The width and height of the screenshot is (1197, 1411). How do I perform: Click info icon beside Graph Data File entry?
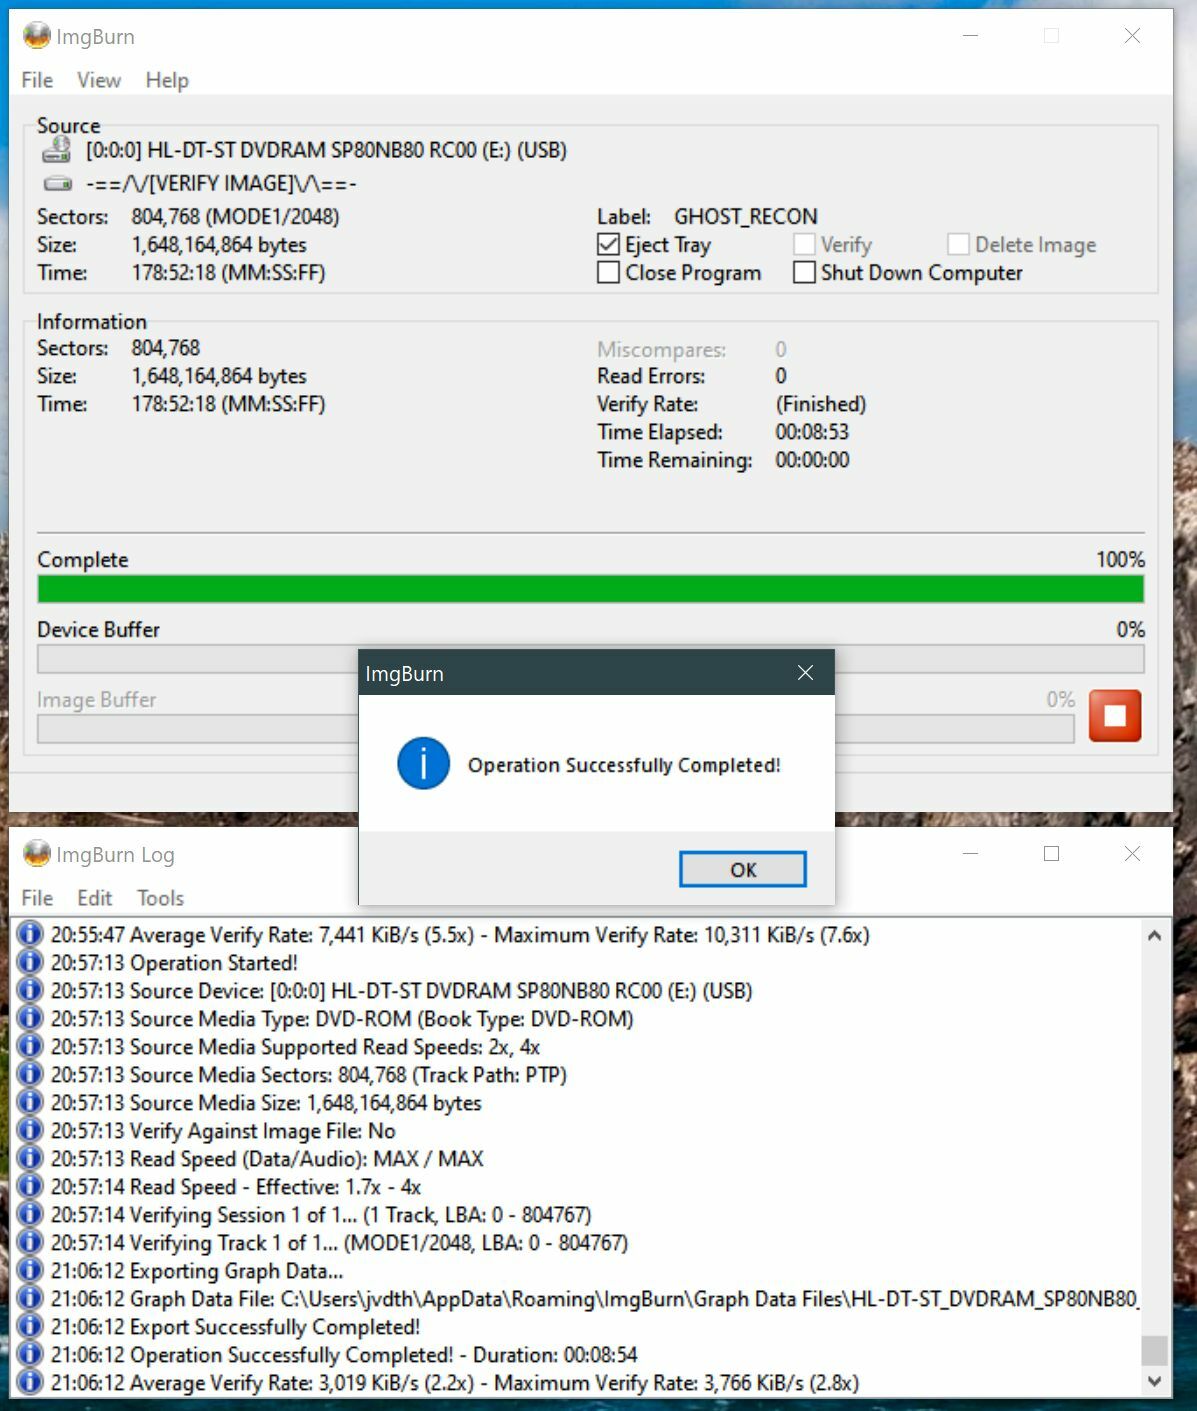(30, 1298)
